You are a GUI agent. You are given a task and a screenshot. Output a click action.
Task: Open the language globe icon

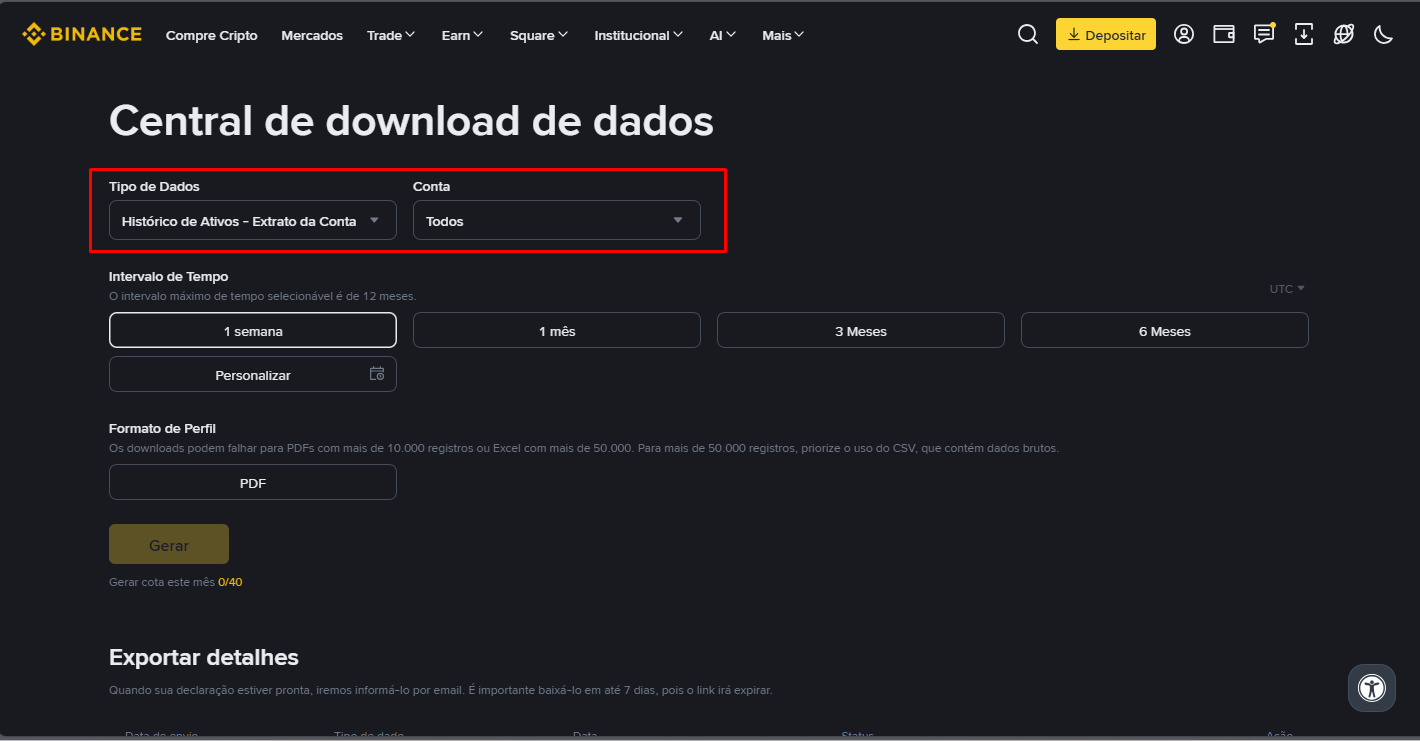(1344, 34)
